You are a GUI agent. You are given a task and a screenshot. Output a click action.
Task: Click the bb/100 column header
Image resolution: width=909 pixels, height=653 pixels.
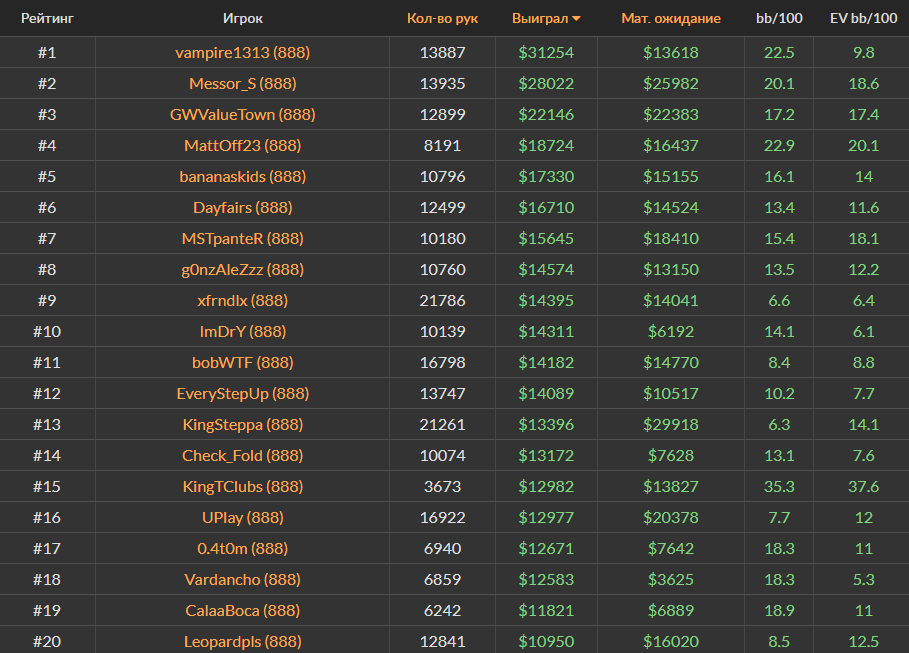pos(778,18)
